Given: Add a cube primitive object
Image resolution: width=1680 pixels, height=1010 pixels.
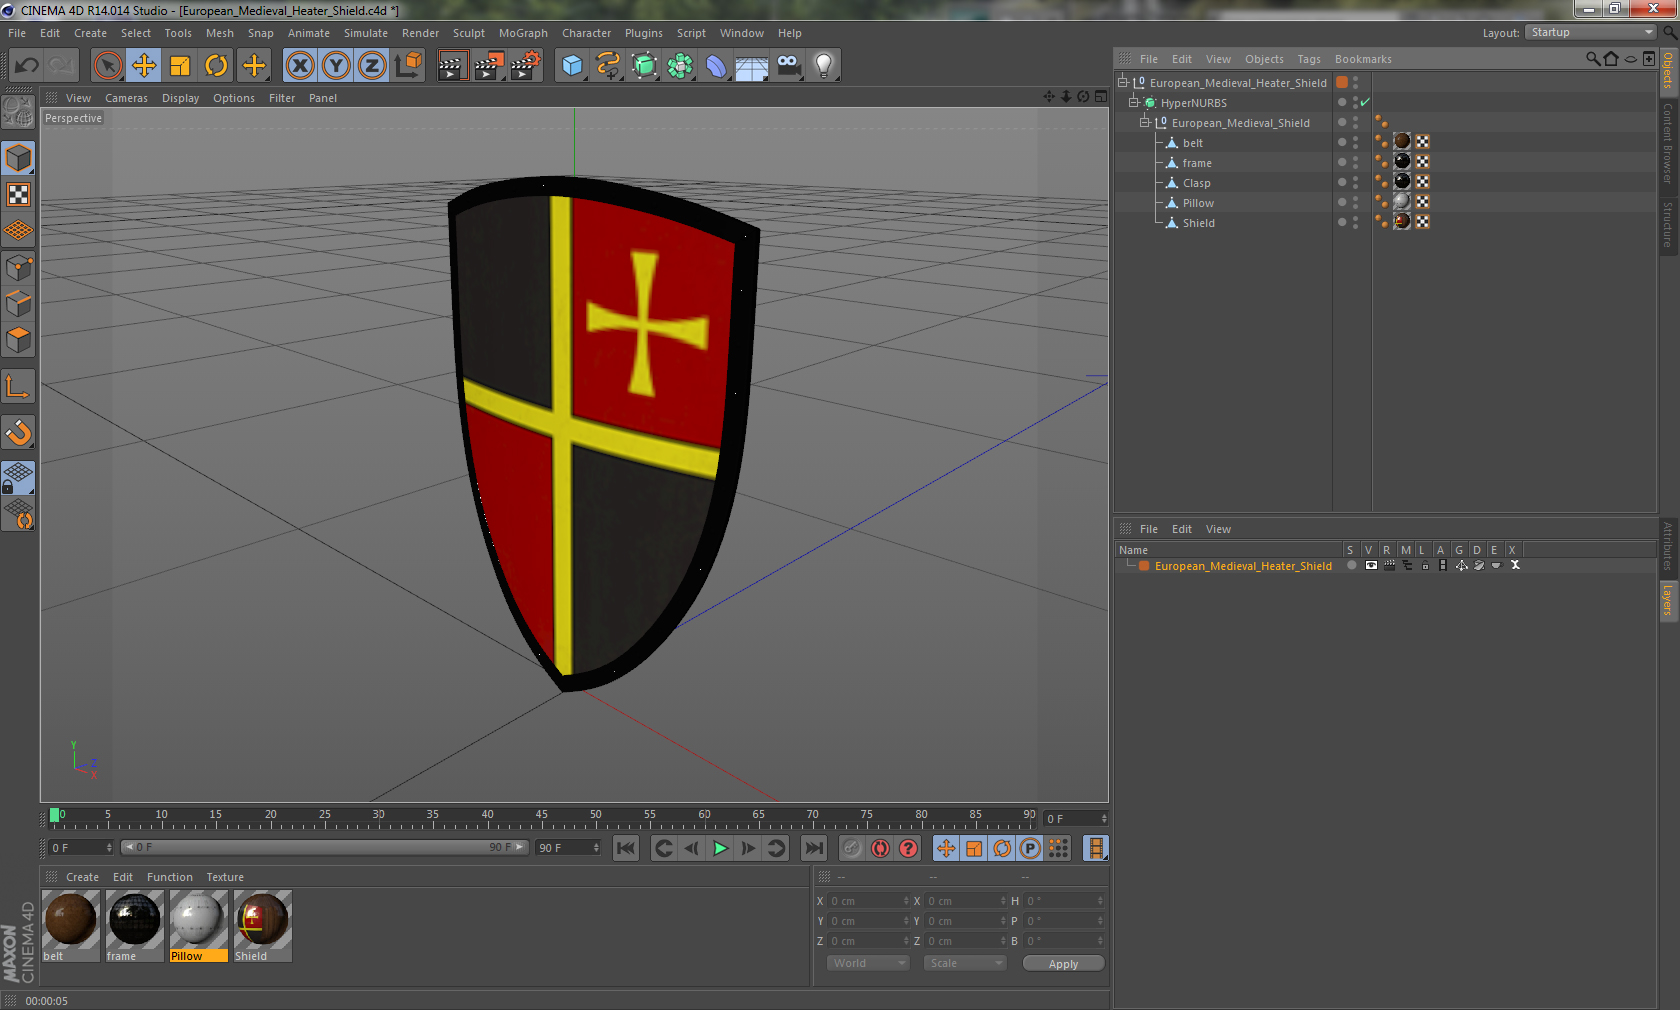Looking at the screenshot, I should click(x=572, y=66).
